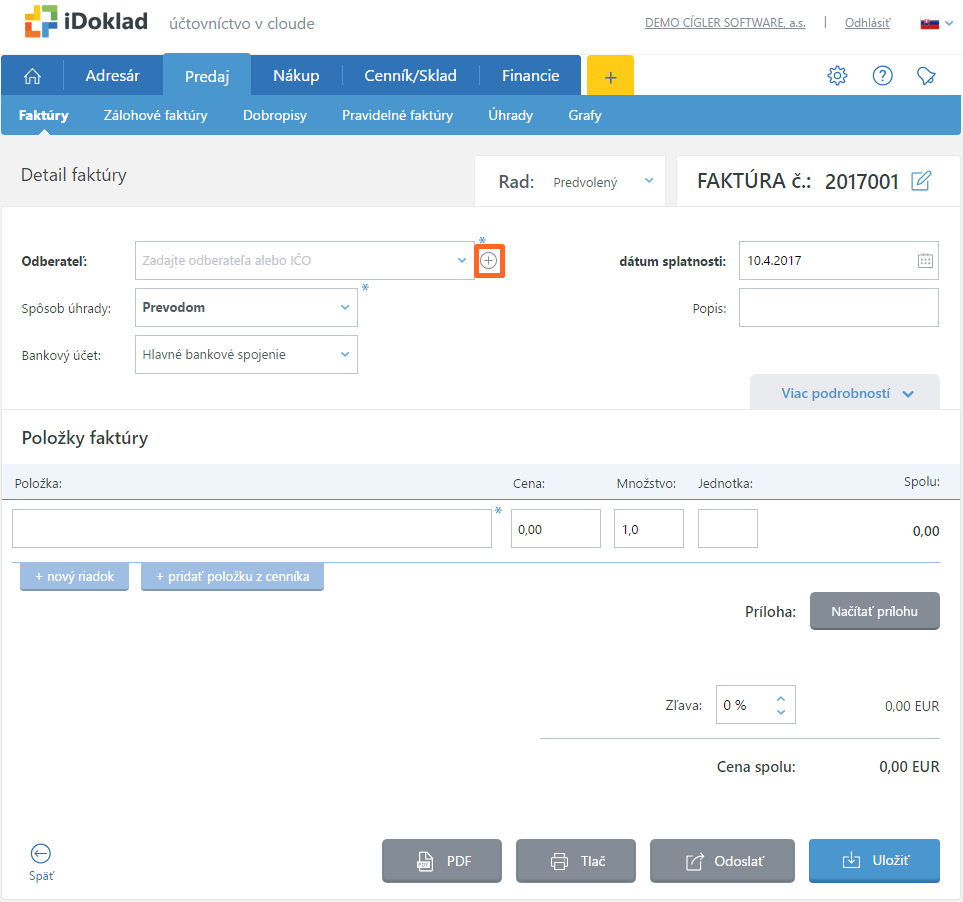Click the Uložiť save button
This screenshot has width=963, height=902.
874,861
